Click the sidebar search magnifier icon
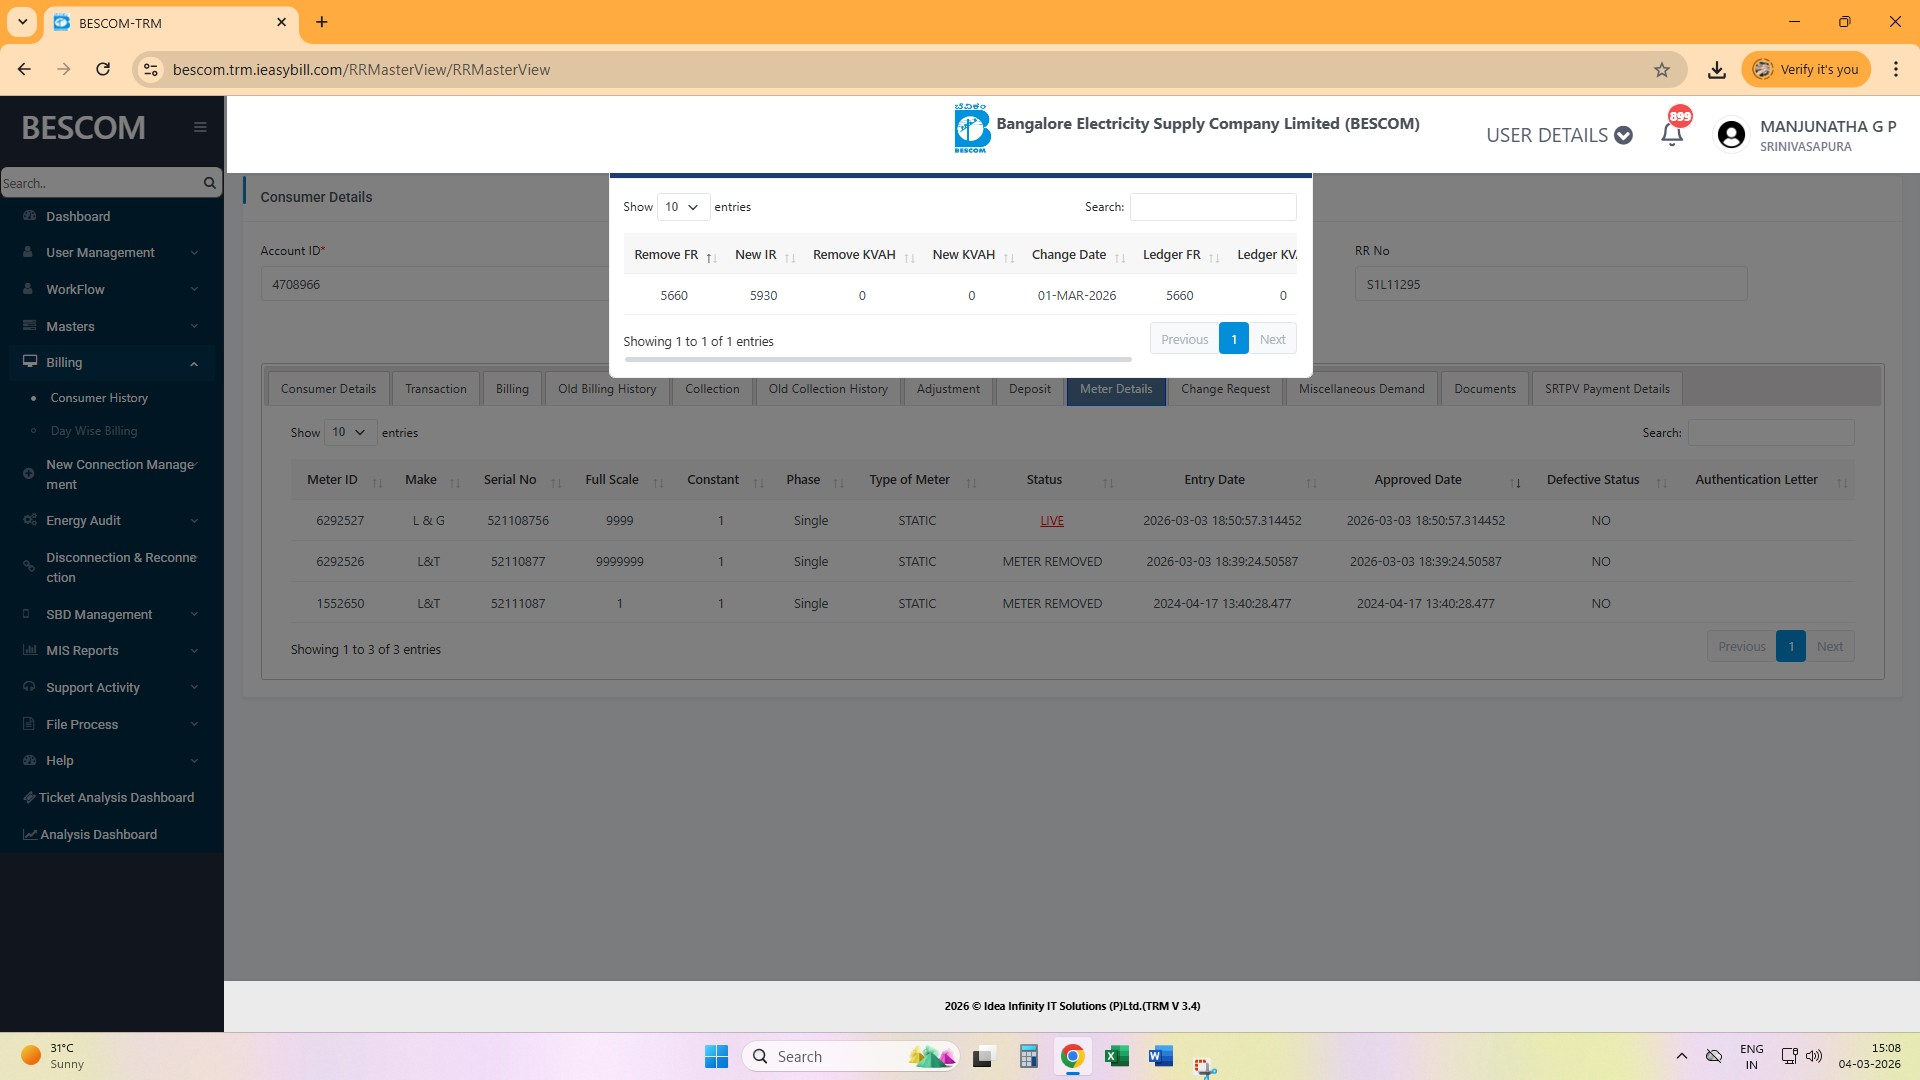Viewport: 1920px width, 1080px height. pos(209,183)
